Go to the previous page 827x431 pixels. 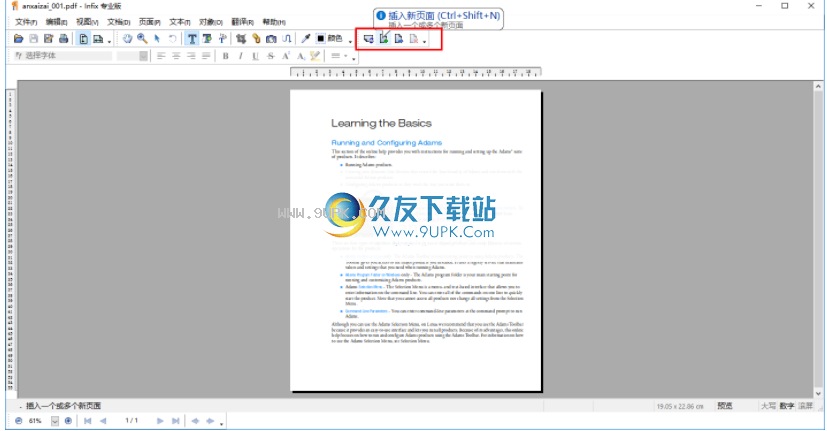click(x=103, y=420)
